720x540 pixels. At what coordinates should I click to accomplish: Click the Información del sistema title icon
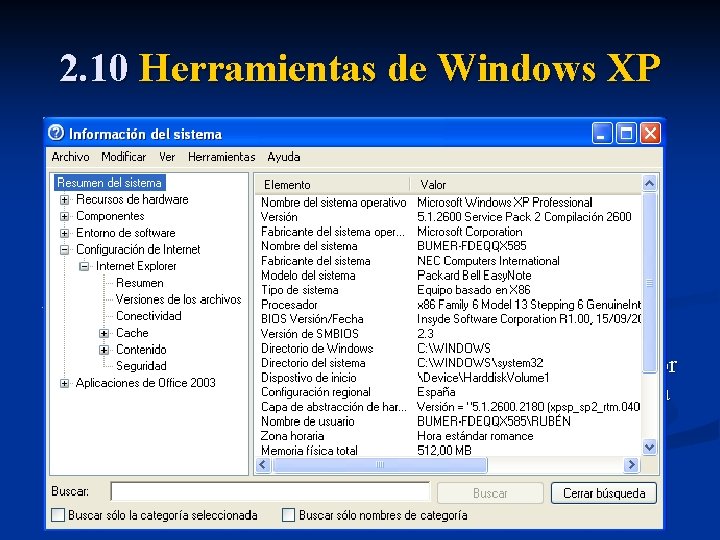point(56,133)
